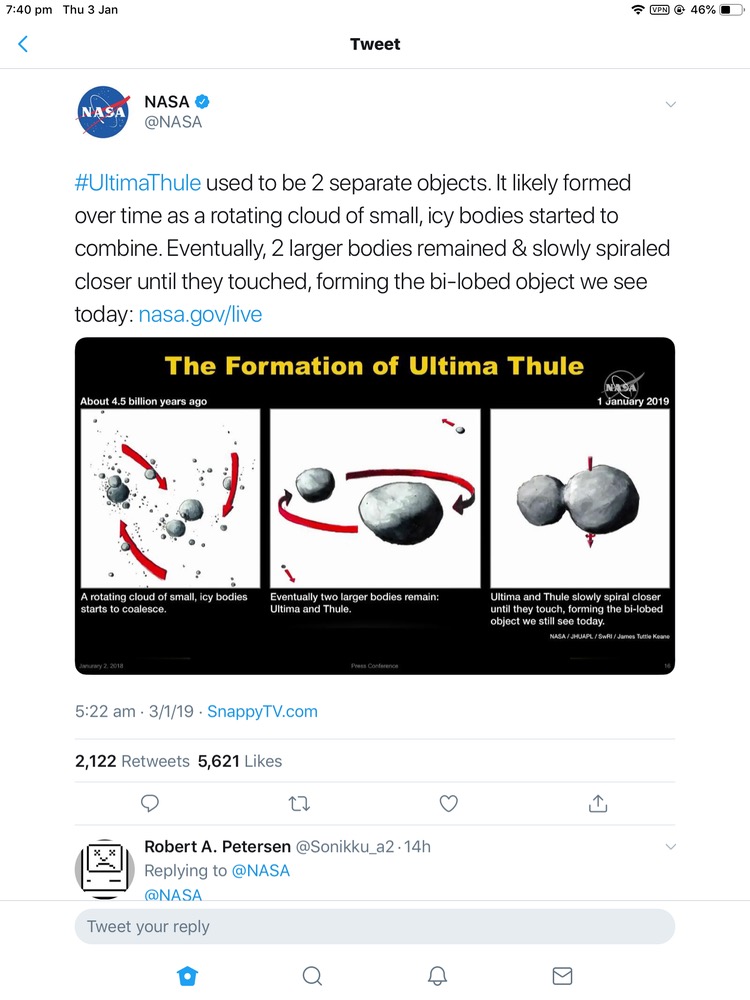Tap the Tweet your reply field
This screenshot has width=750, height=1000.
pos(375,926)
